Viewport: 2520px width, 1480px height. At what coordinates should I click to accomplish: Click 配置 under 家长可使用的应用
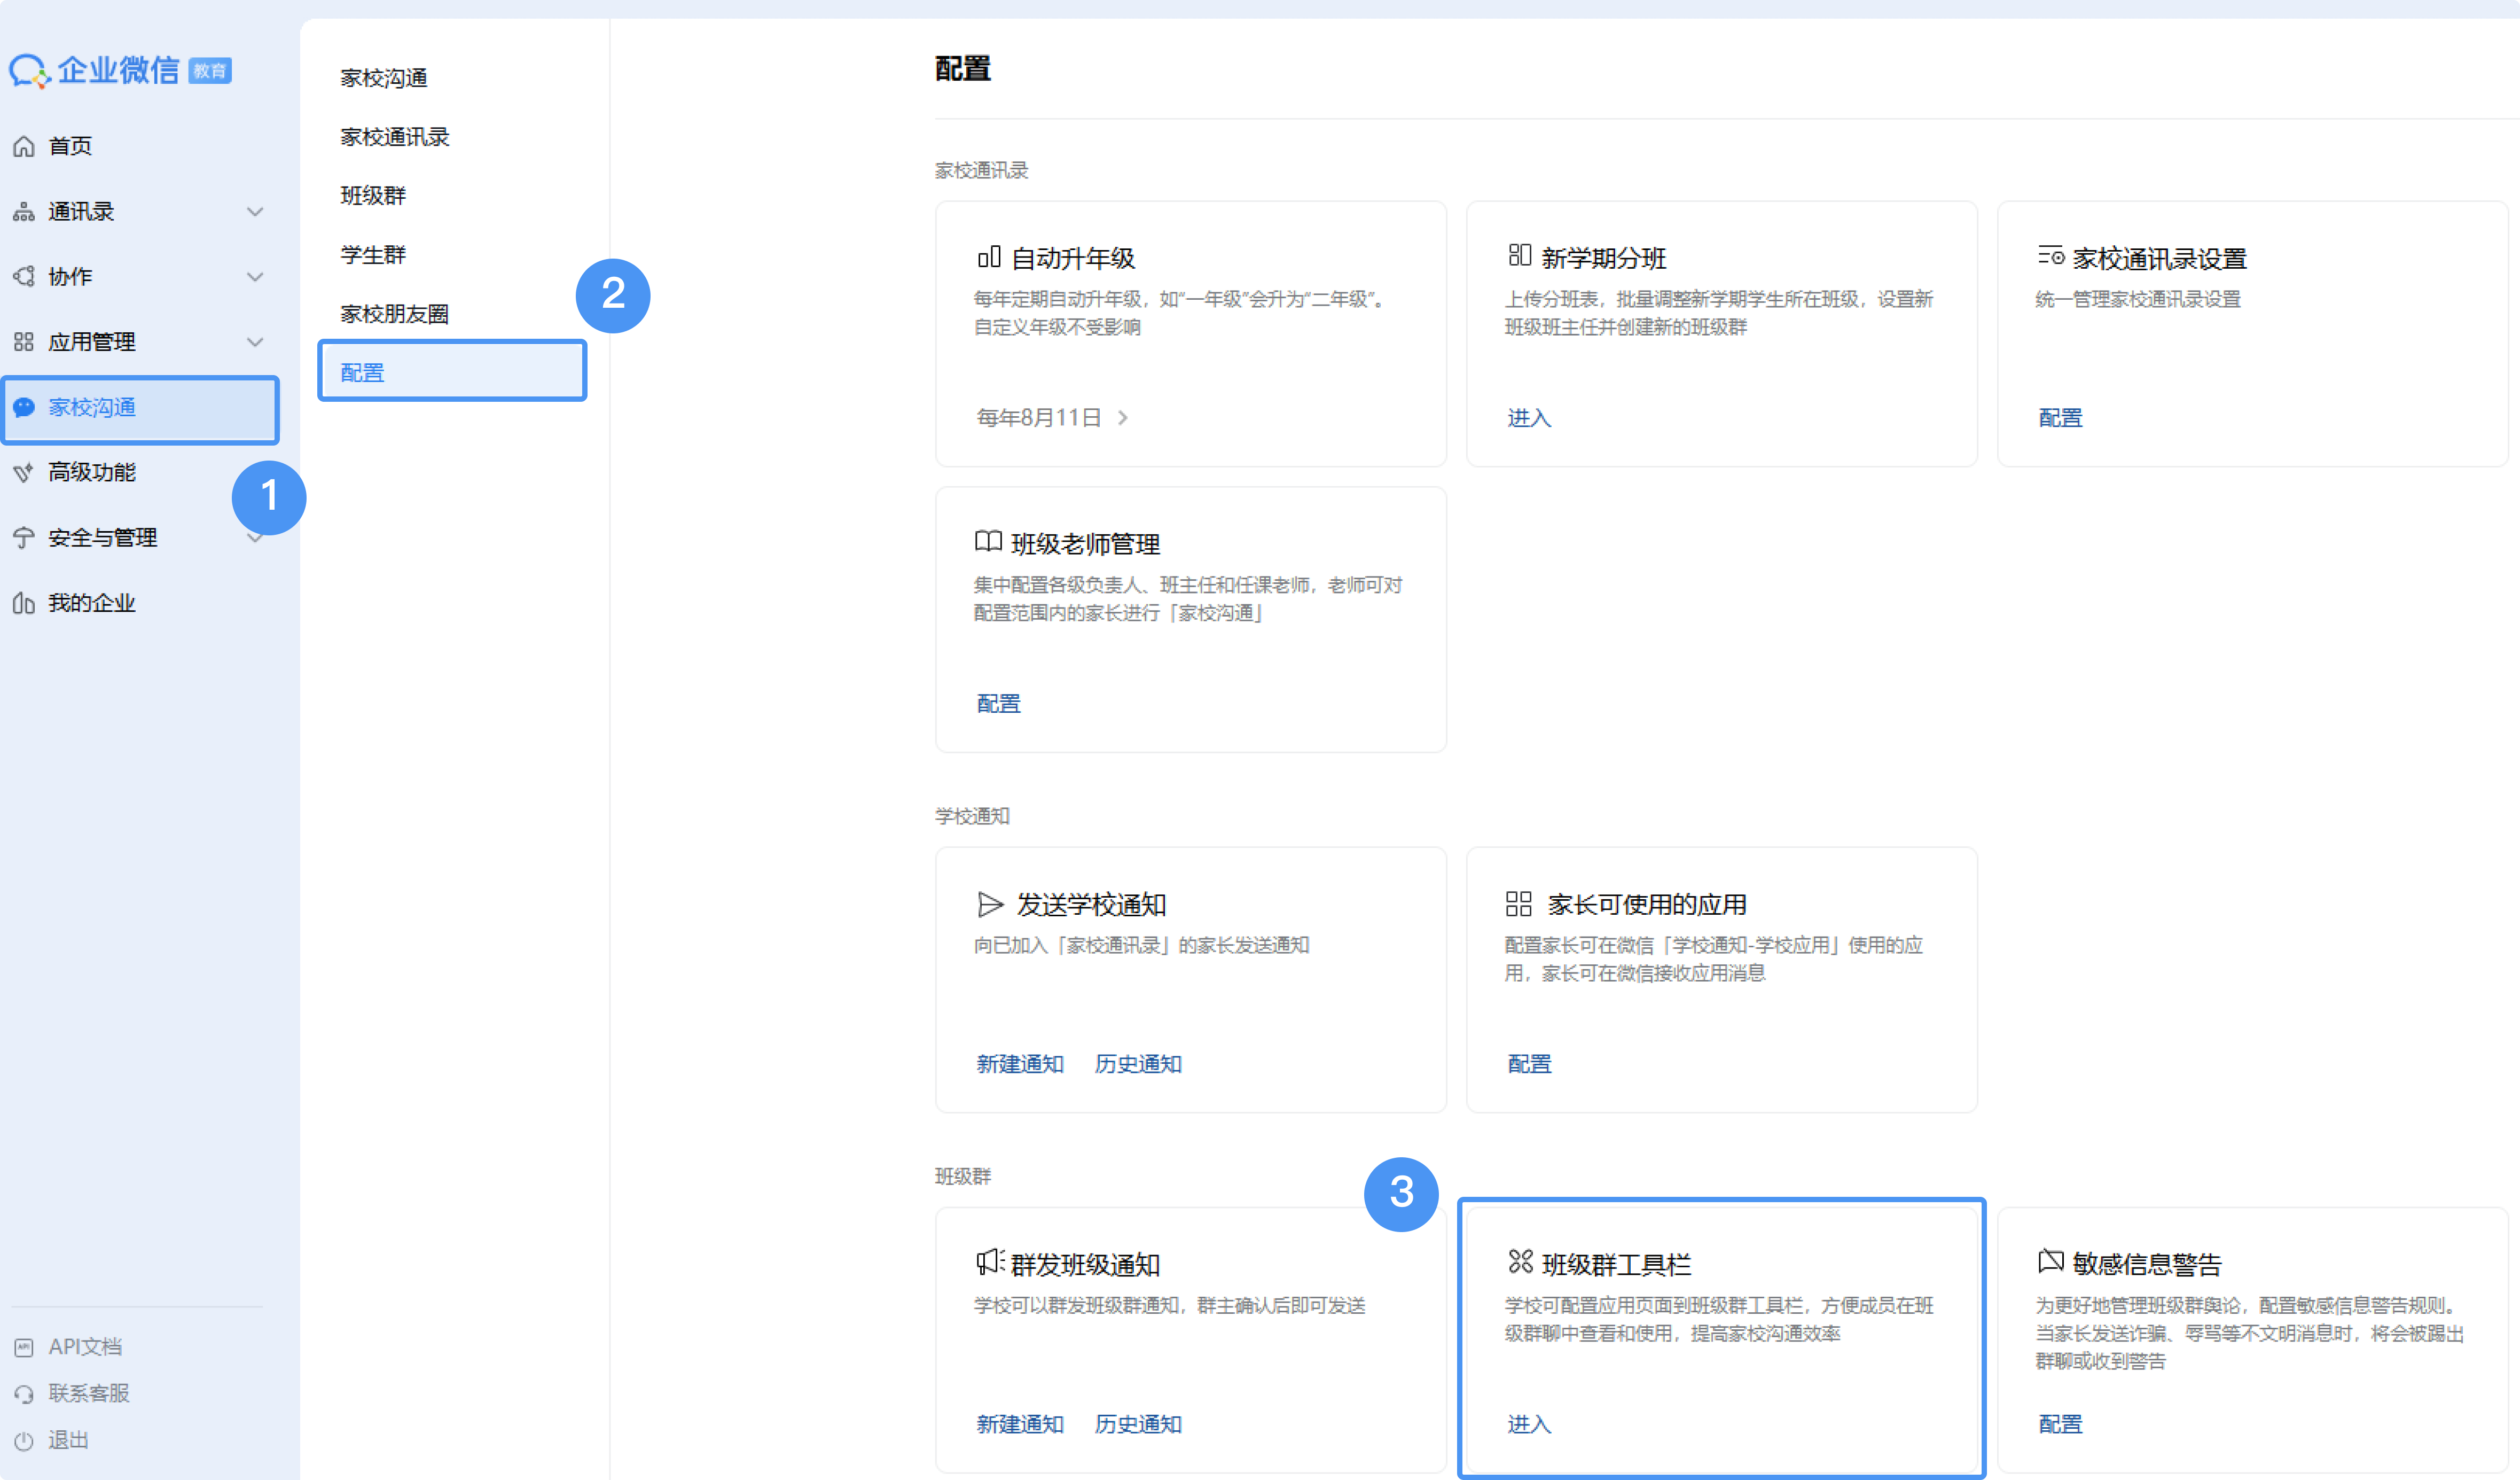1529,1064
